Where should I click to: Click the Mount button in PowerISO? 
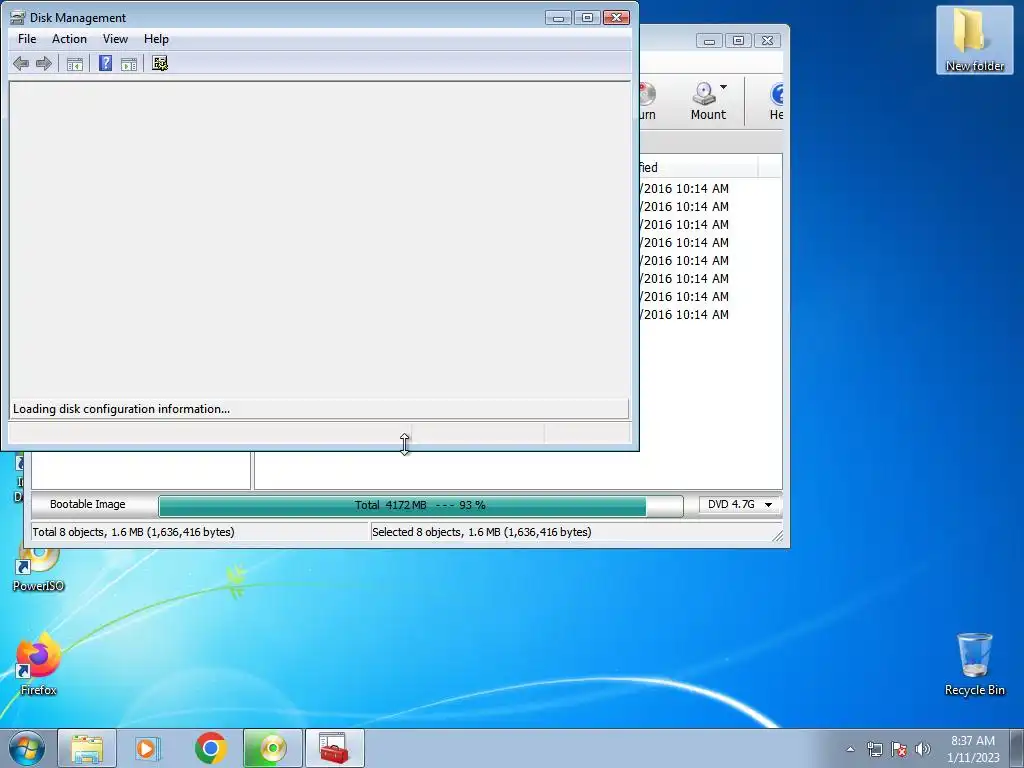707,101
